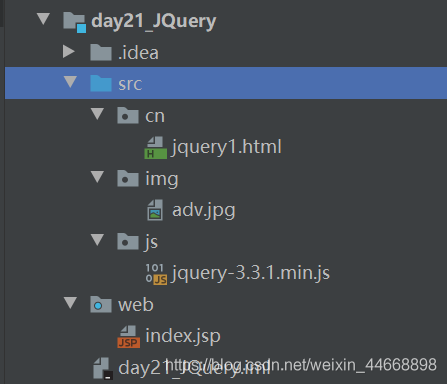Click the cn package folder icon
Viewport: 447px width, 384px height.
click(x=128, y=116)
